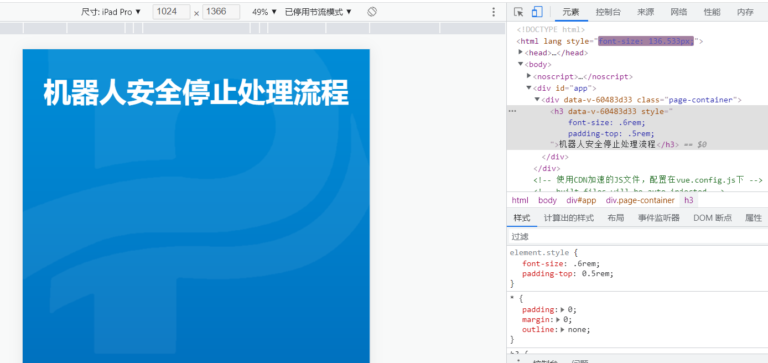Viewport: 768px width, 363px height.
Task: Click the element.style selector text
Action: tap(539, 253)
